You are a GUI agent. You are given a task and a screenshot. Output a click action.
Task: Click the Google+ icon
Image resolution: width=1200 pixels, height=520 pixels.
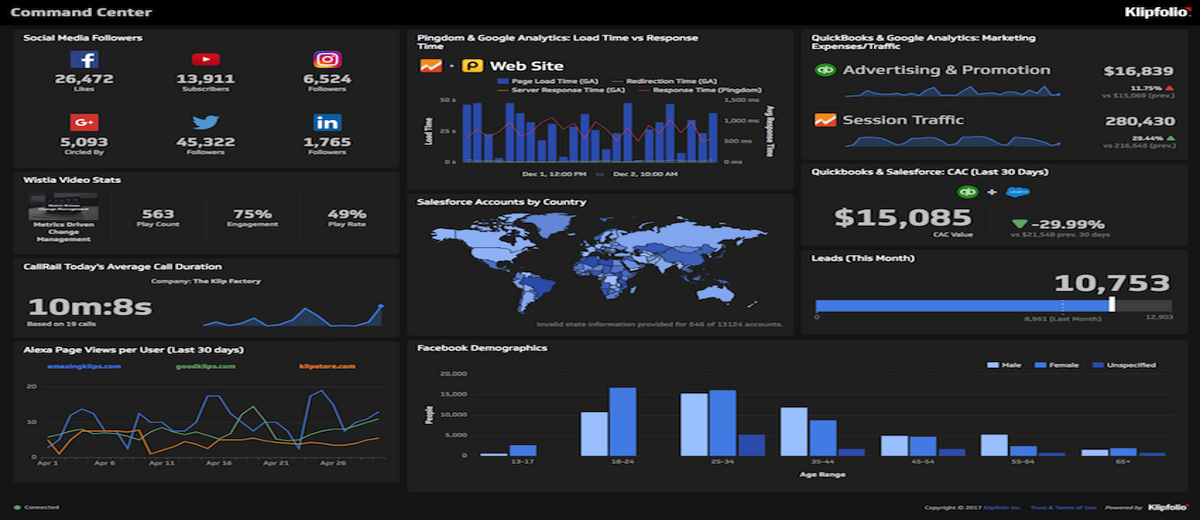pos(84,122)
